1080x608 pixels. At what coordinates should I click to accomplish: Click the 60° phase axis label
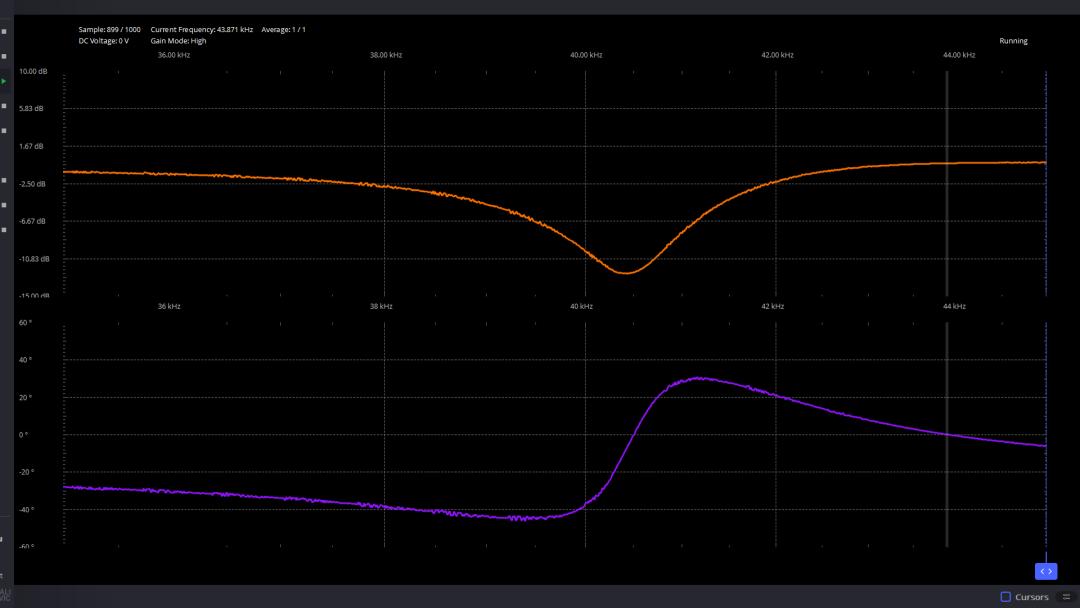[25, 323]
